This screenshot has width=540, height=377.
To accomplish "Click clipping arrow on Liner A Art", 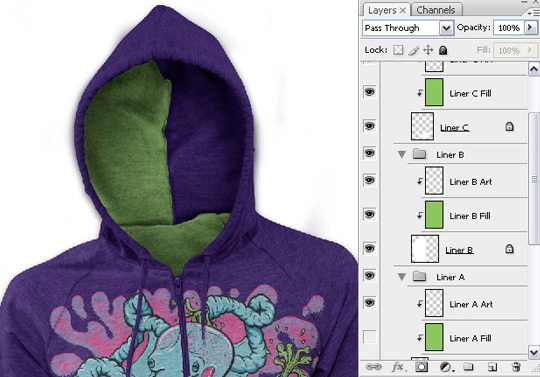I will pos(420,303).
